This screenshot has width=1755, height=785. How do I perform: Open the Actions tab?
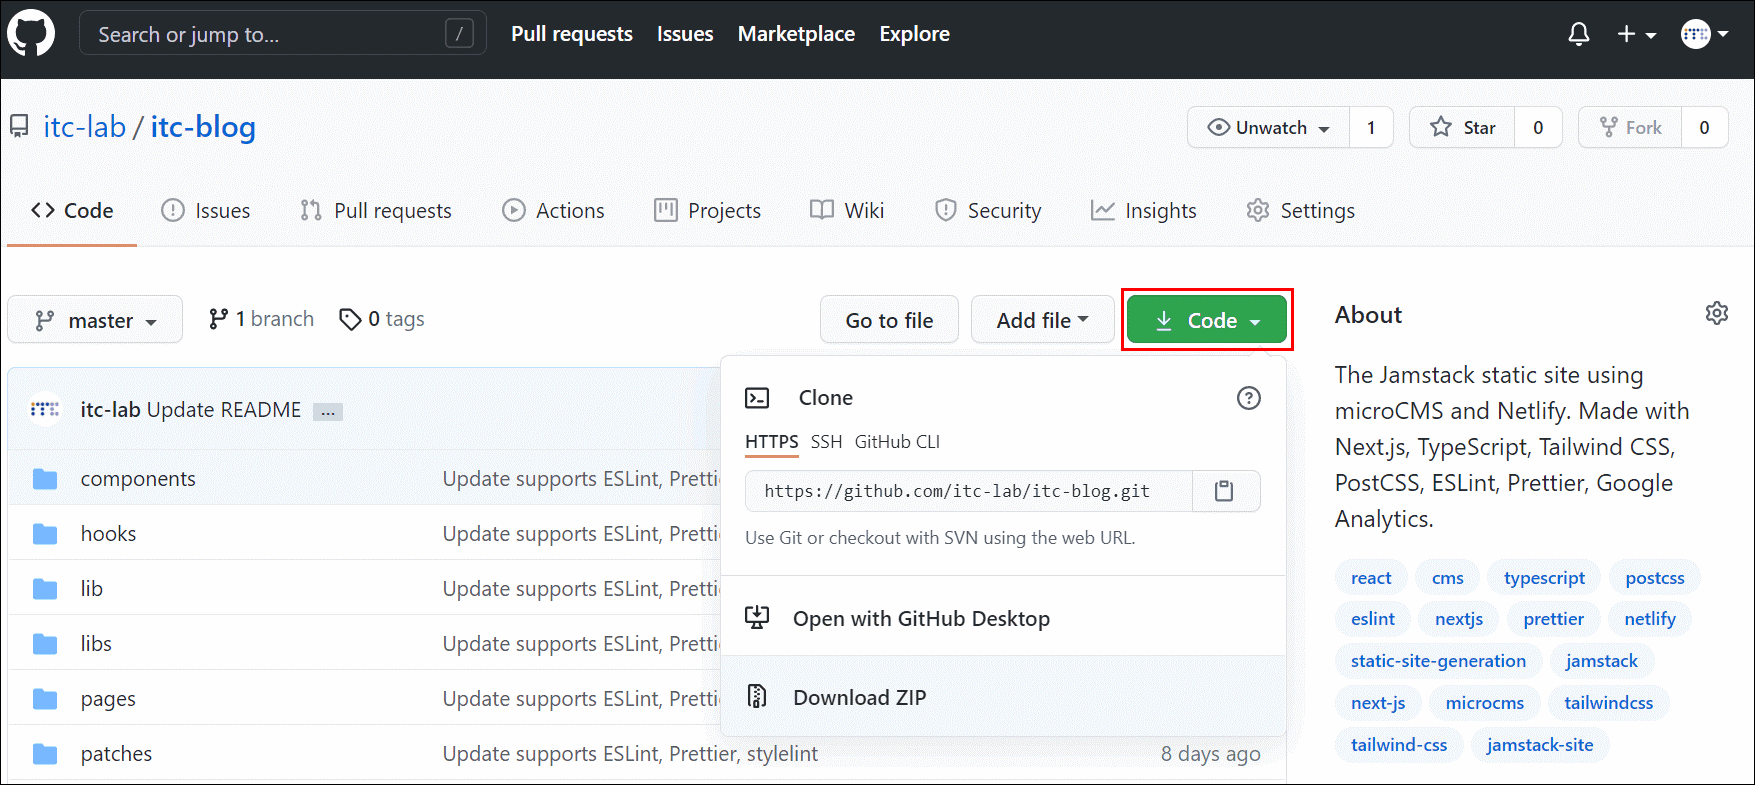(x=553, y=210)
